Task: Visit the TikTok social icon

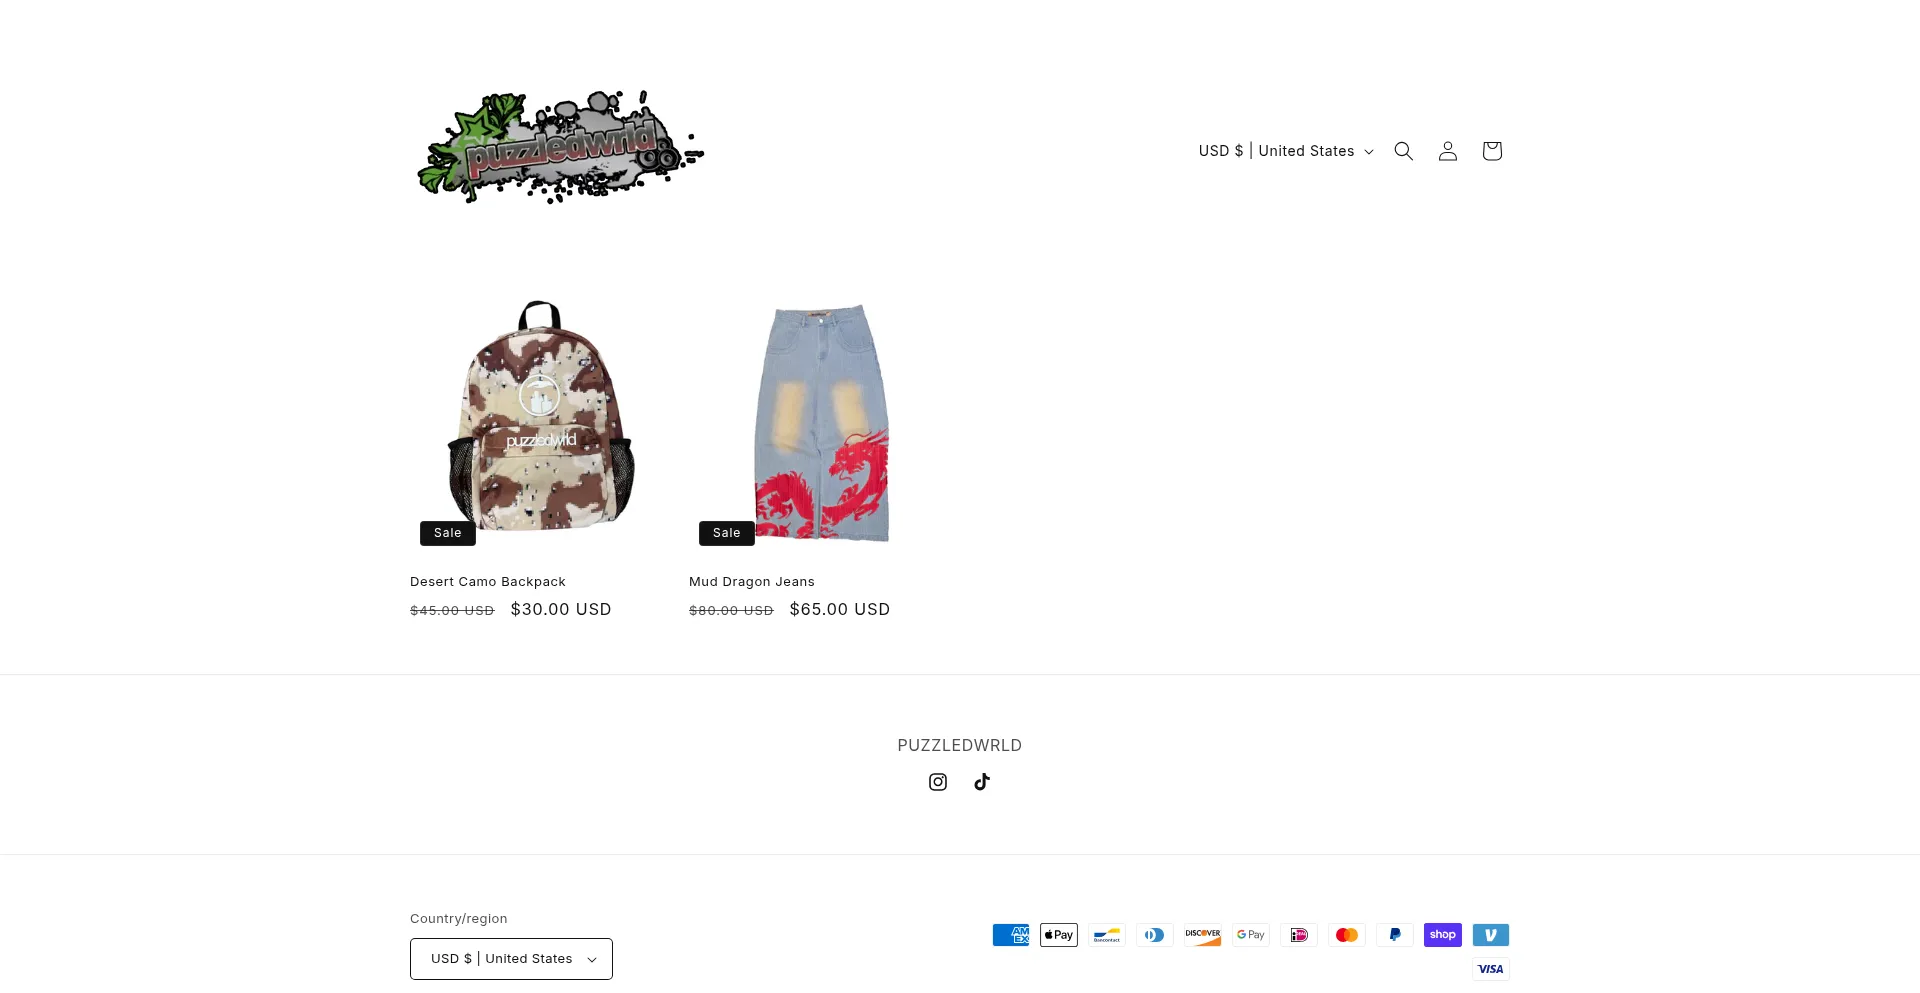Action: [982, 782]
